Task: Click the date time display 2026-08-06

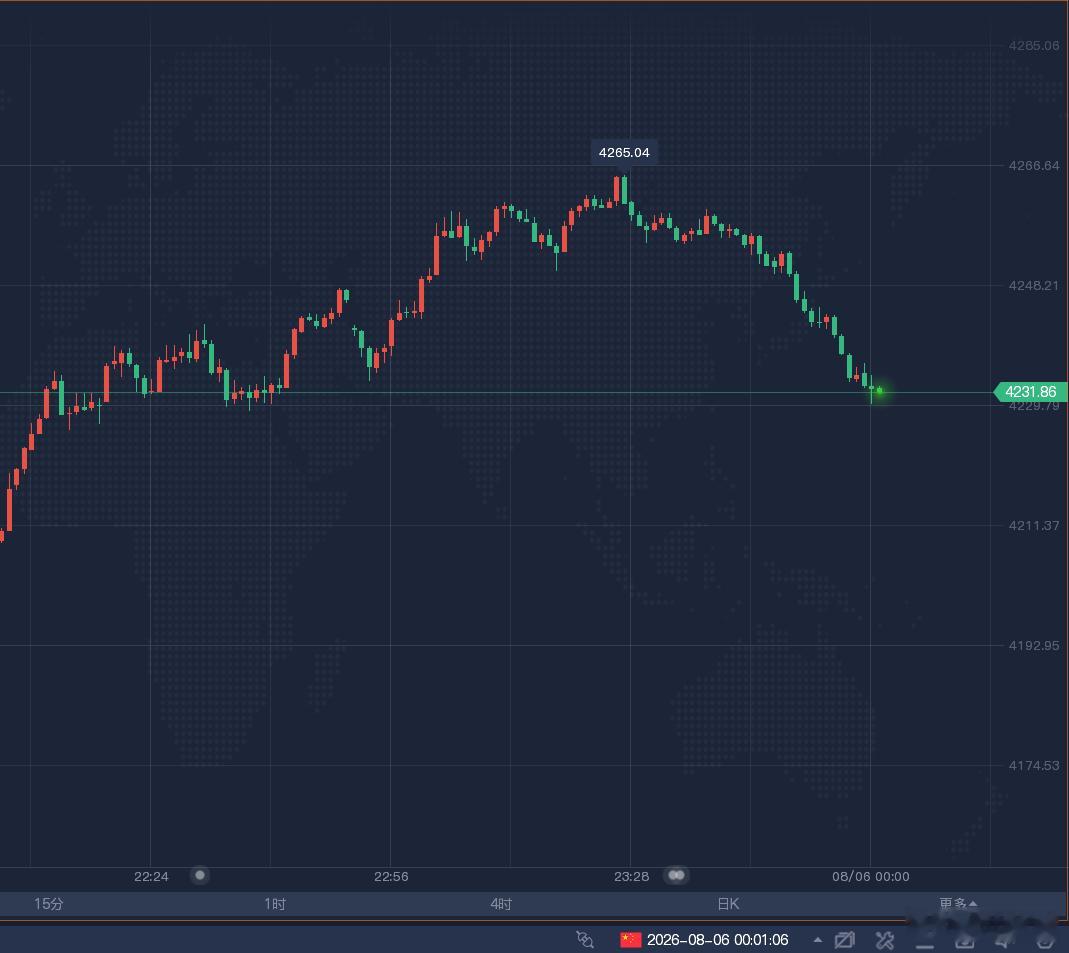Action: 717,940
